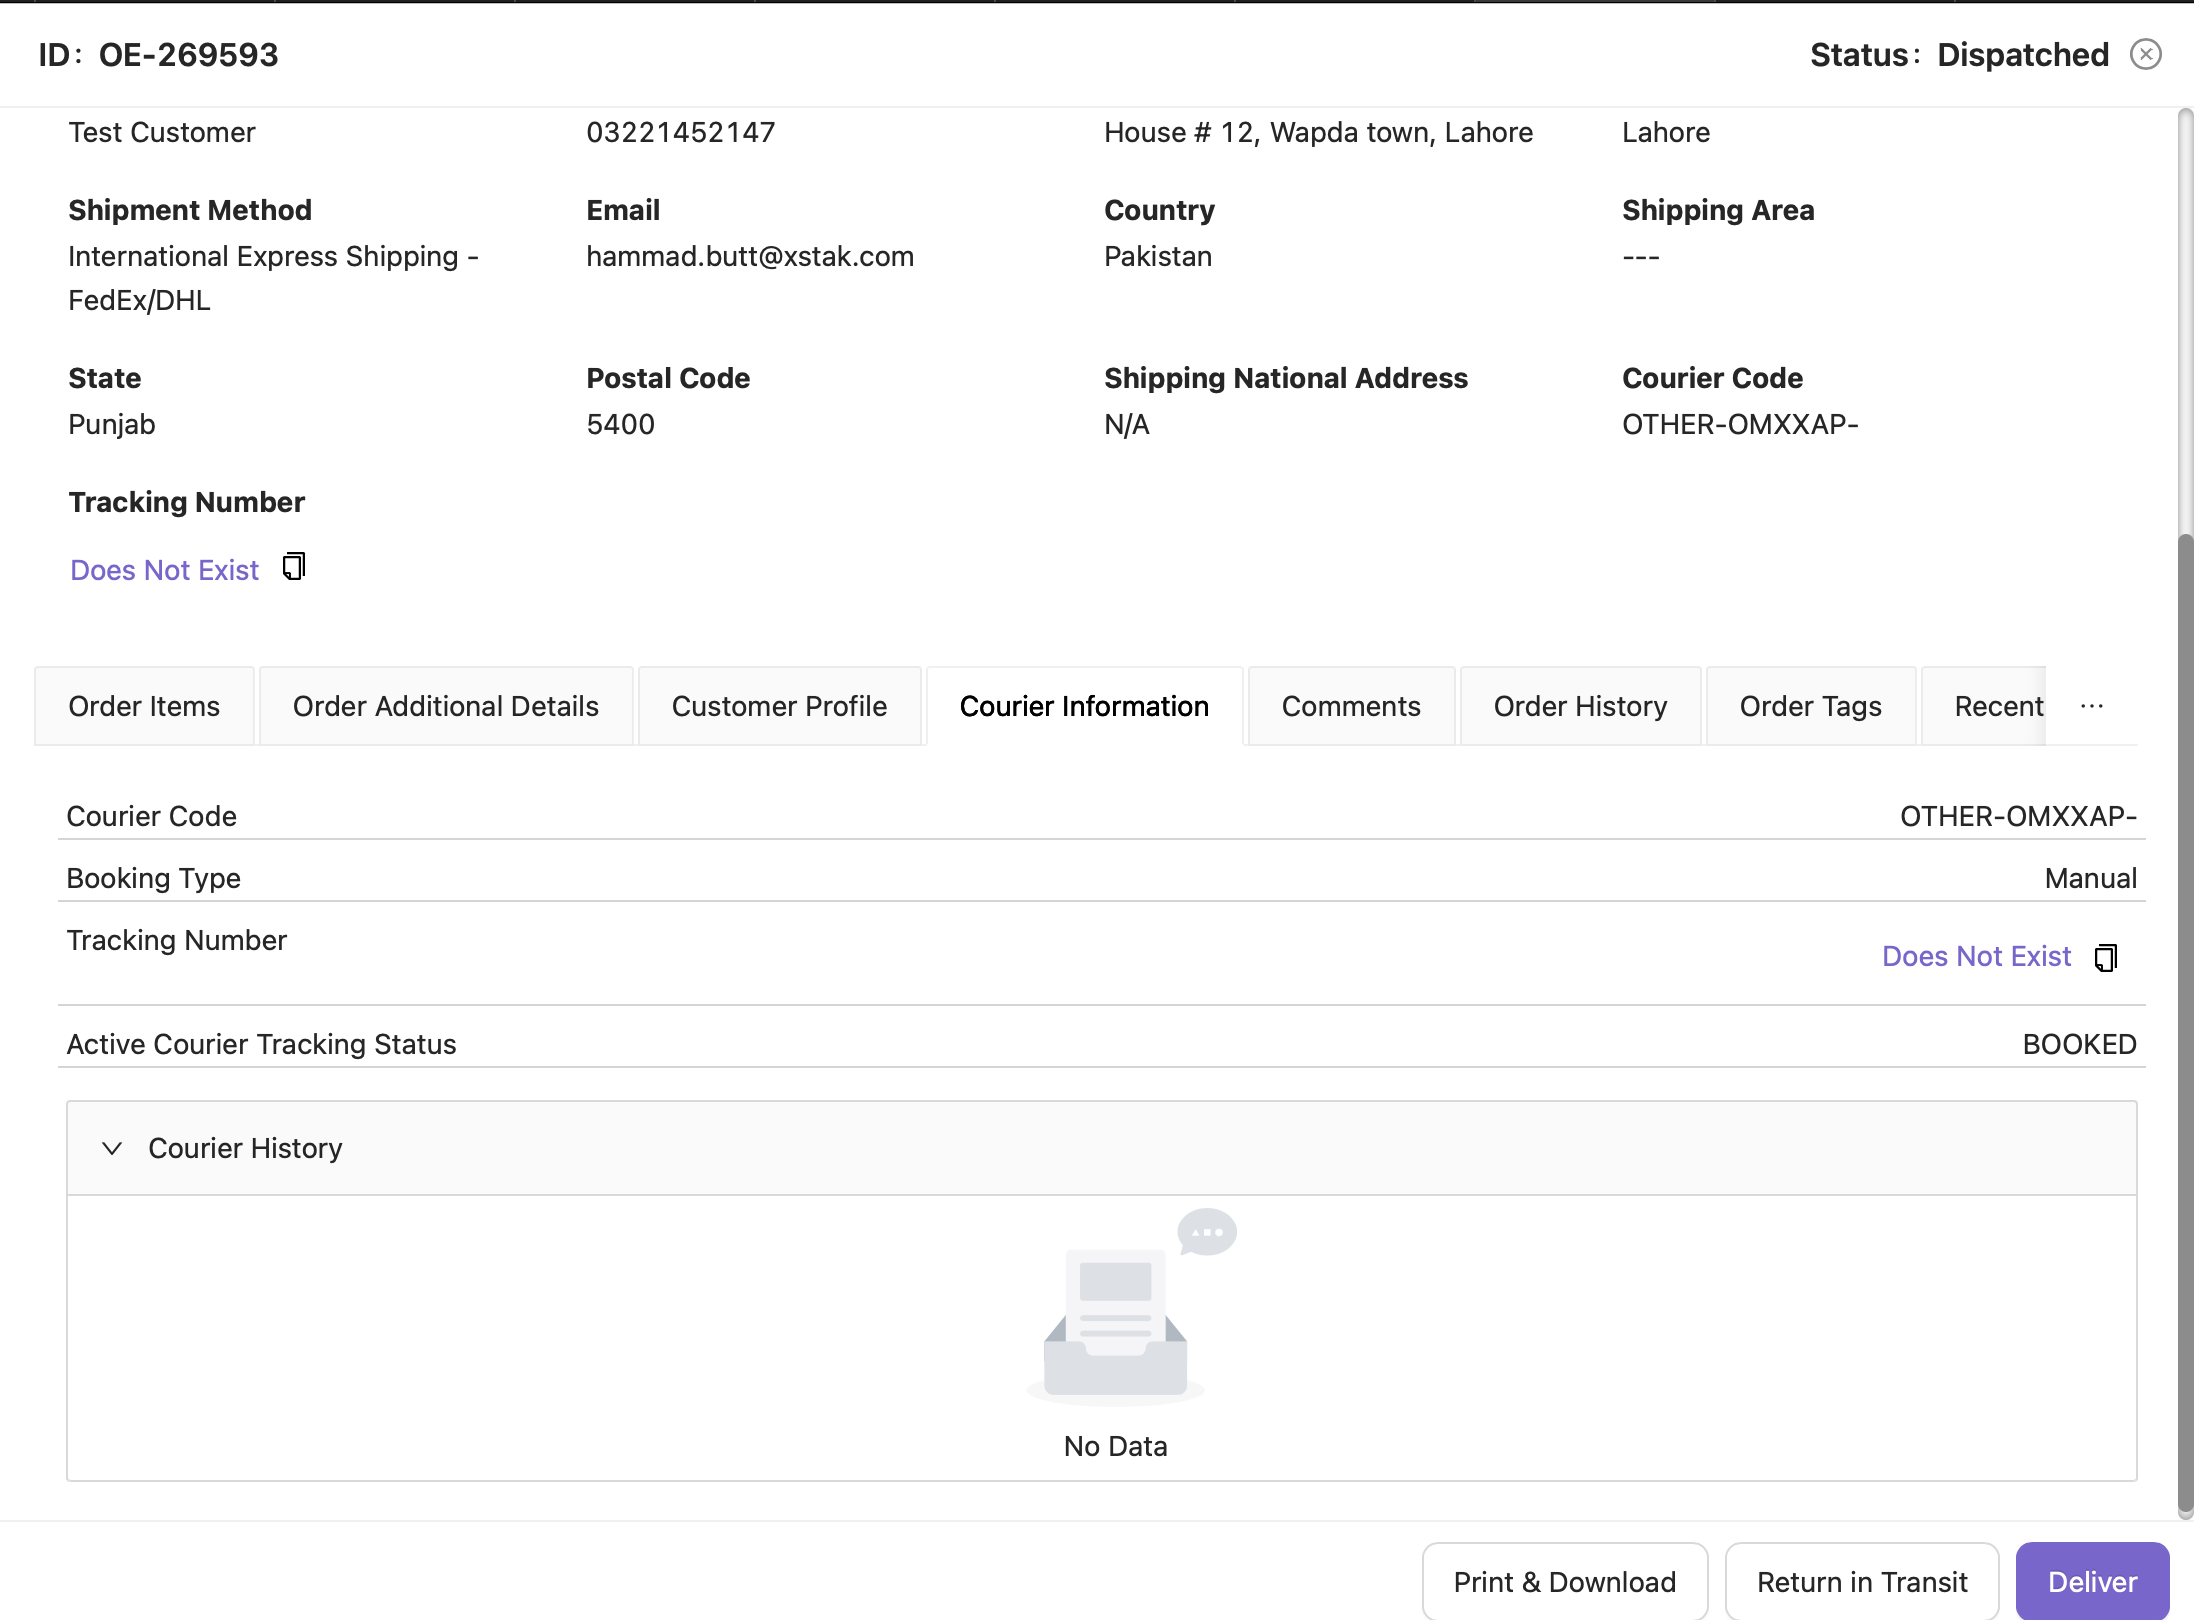The width and height of the screenshot is (2194, 1620).
Task: Click the postal code 5400
Action: 620,424
